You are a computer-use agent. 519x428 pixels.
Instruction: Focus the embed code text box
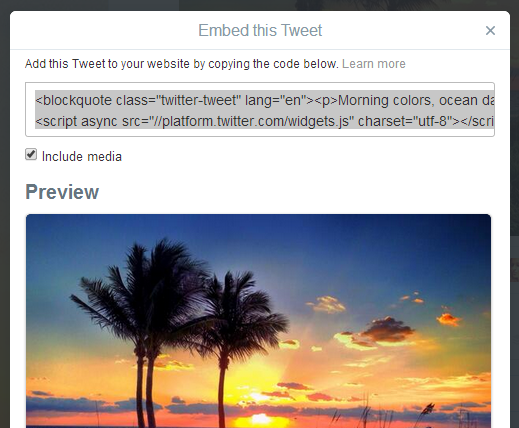tap(260, 109)
